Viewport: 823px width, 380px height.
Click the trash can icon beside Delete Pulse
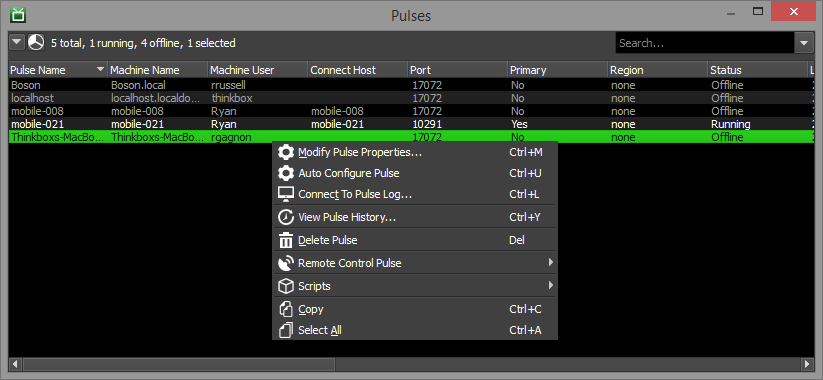286,240
